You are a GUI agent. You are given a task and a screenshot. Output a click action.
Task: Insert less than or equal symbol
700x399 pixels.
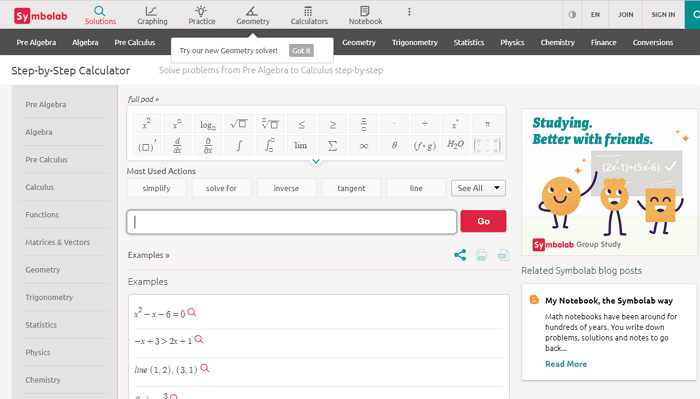coord(301,124)
